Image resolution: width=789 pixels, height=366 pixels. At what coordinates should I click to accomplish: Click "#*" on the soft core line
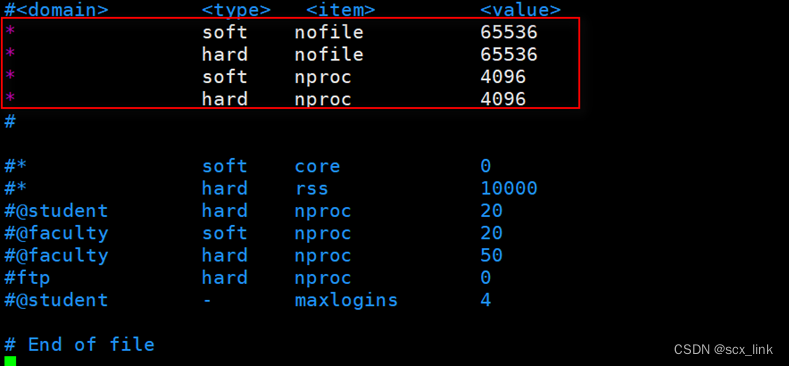tap(15, 166)
